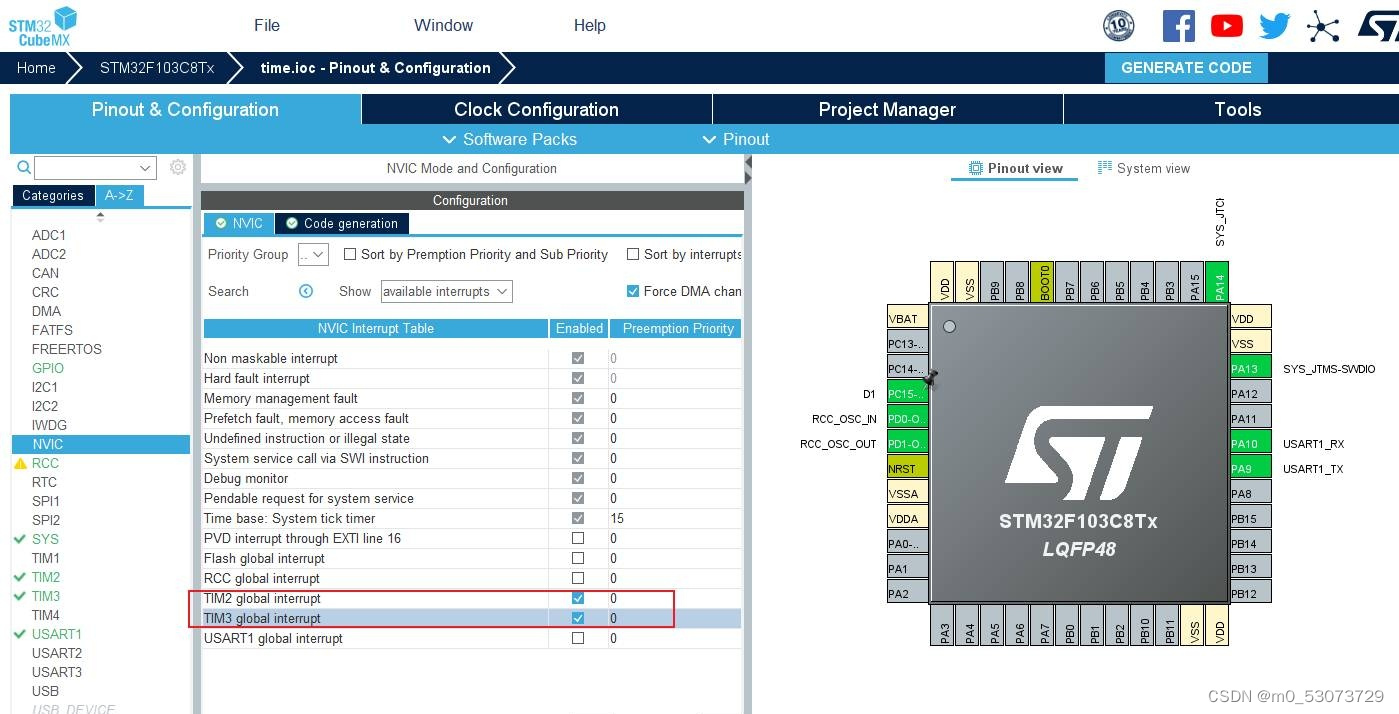Open the Help menu
1399x714 pixels.
pos(590,25)
